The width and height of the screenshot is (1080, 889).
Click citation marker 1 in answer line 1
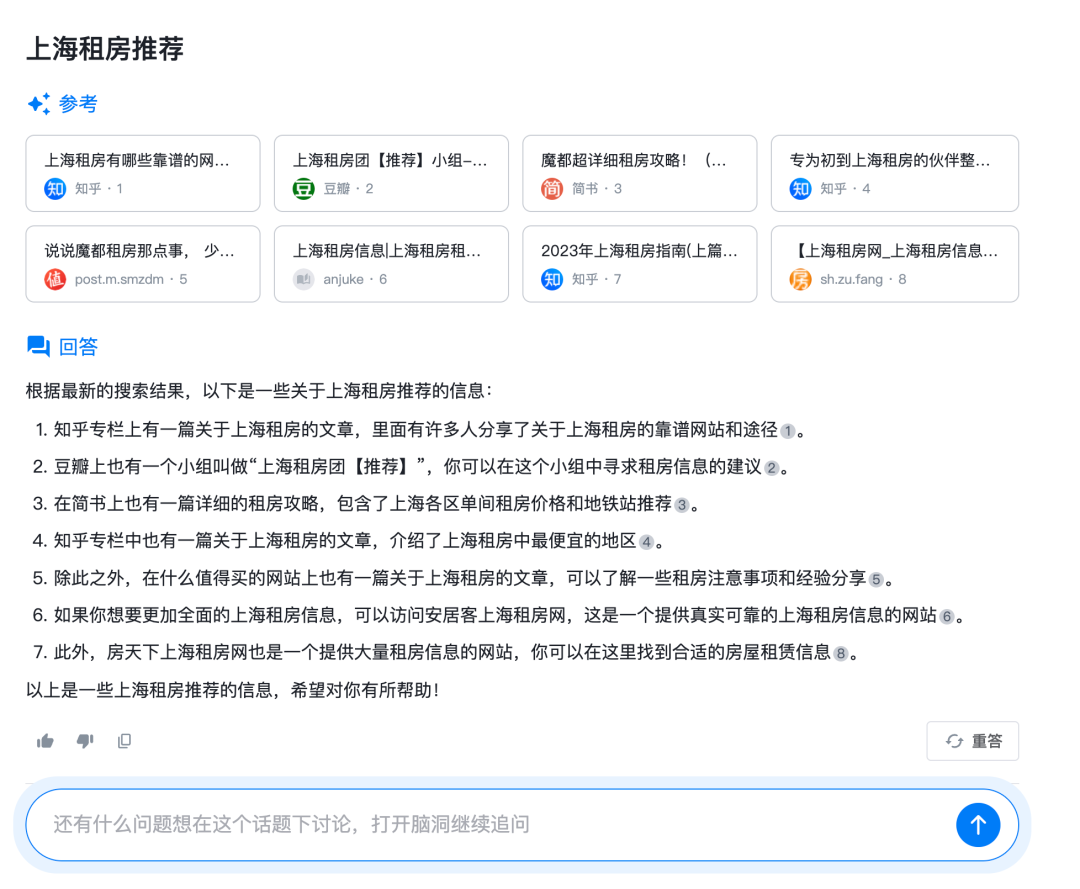(788, 432)
